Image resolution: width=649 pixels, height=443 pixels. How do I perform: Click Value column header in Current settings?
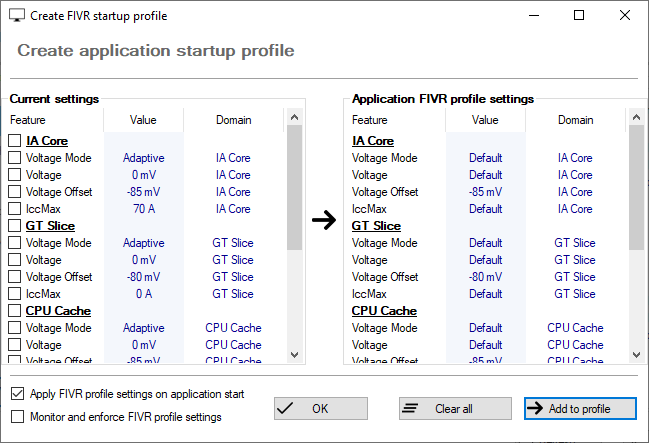tap(143, 120)
